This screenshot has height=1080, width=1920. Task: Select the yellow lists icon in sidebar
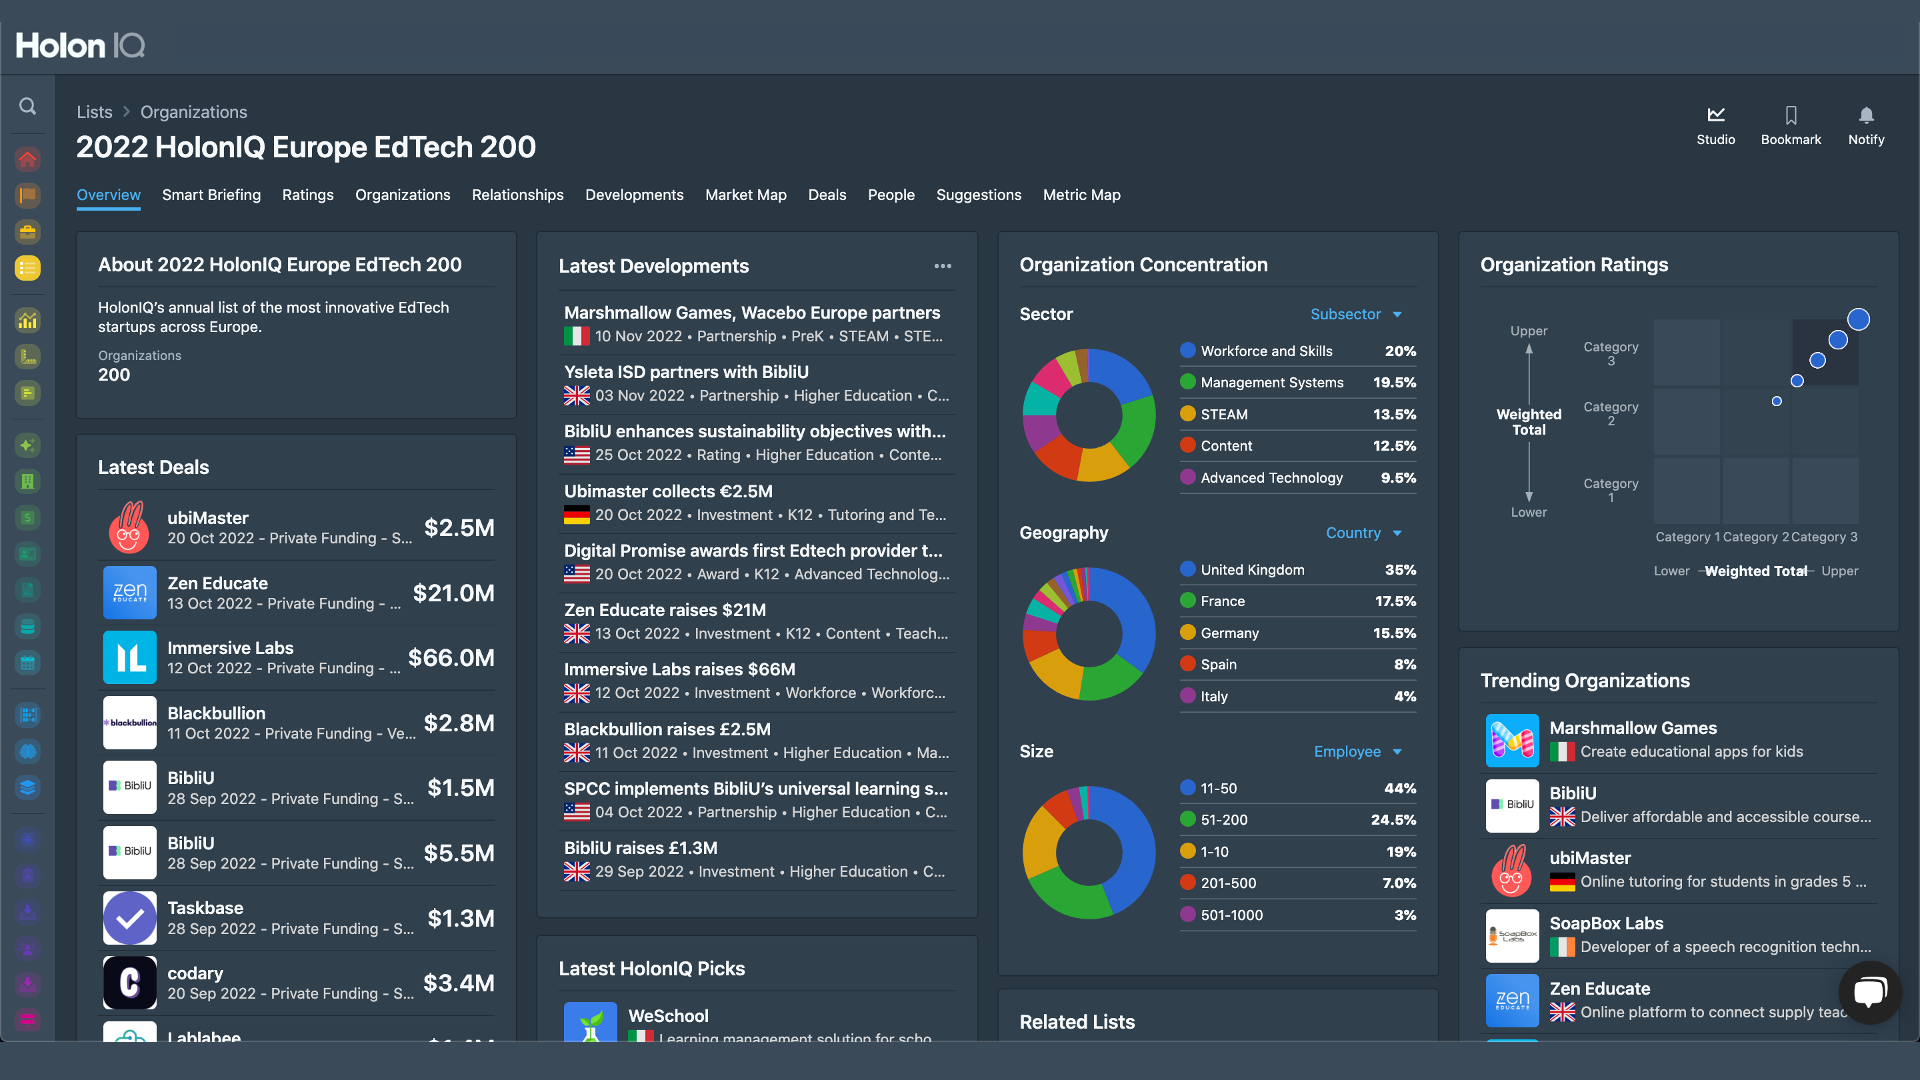tap(28, 268)
